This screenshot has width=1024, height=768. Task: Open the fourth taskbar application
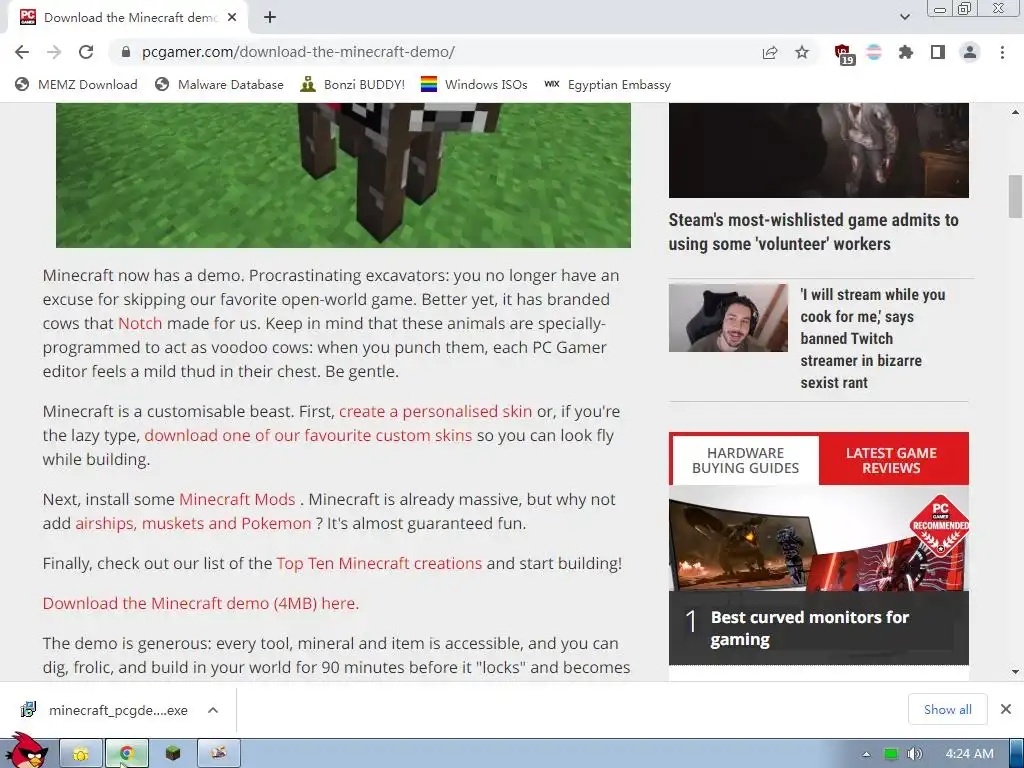click(219, 754)
